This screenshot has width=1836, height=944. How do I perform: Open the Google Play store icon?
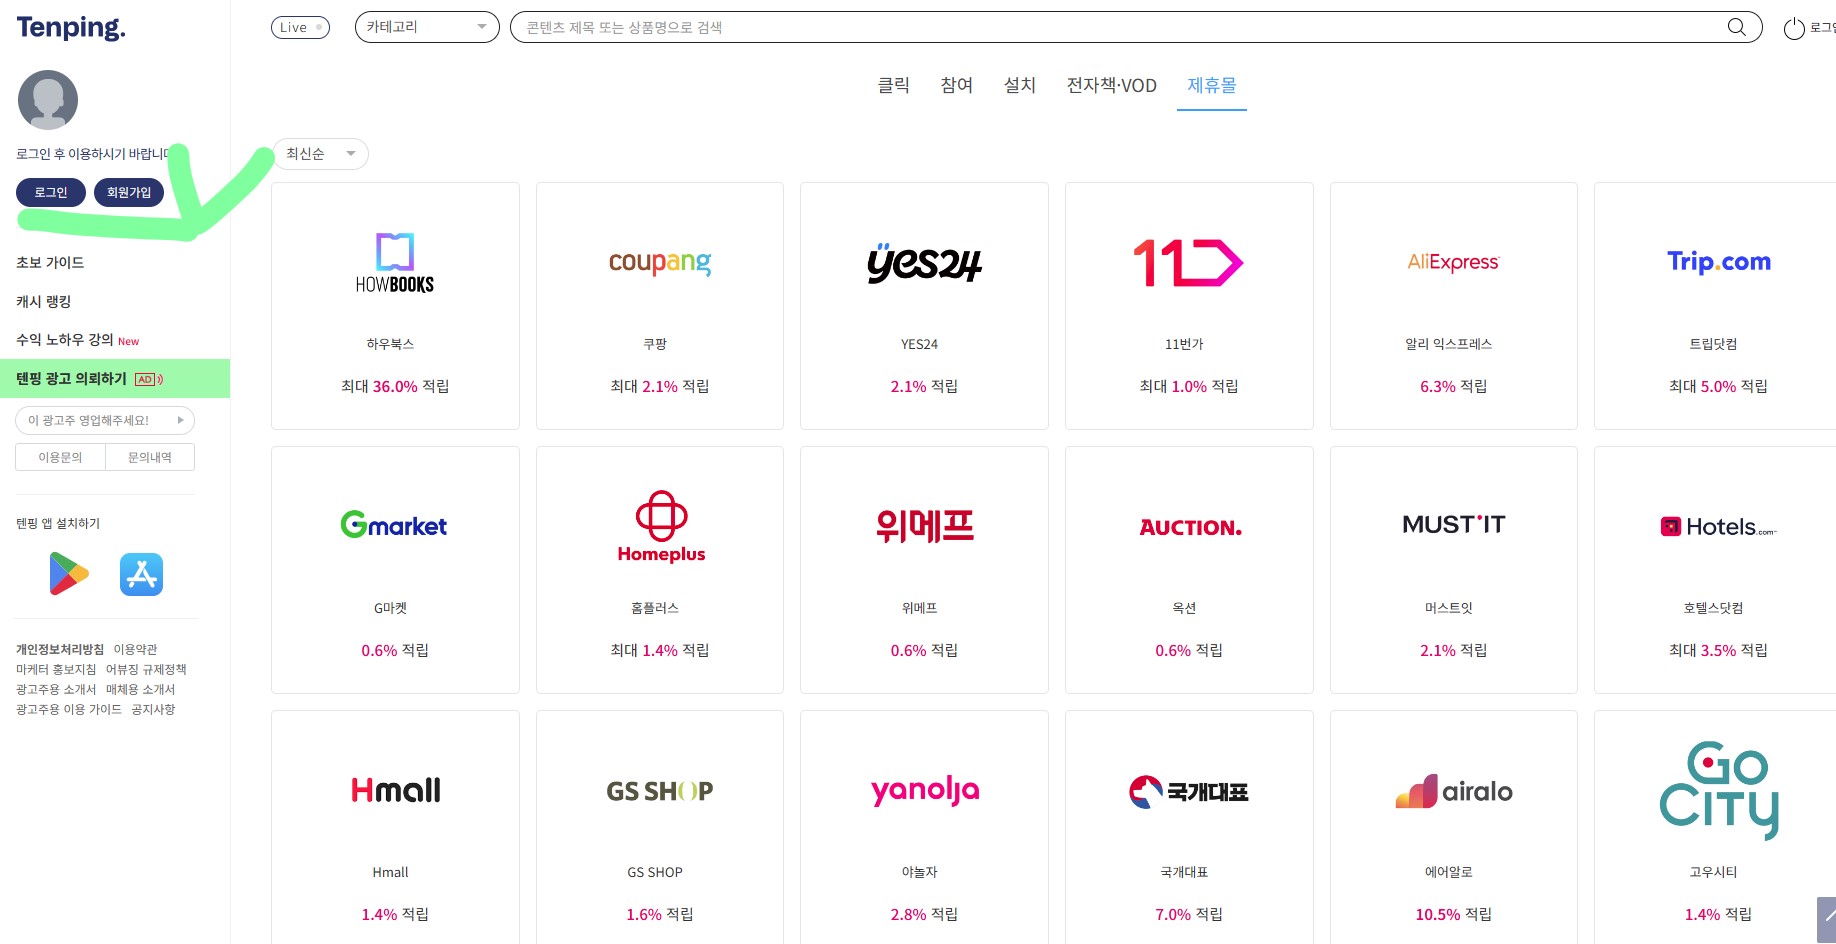pyautogui.click(x=69, y=574)
